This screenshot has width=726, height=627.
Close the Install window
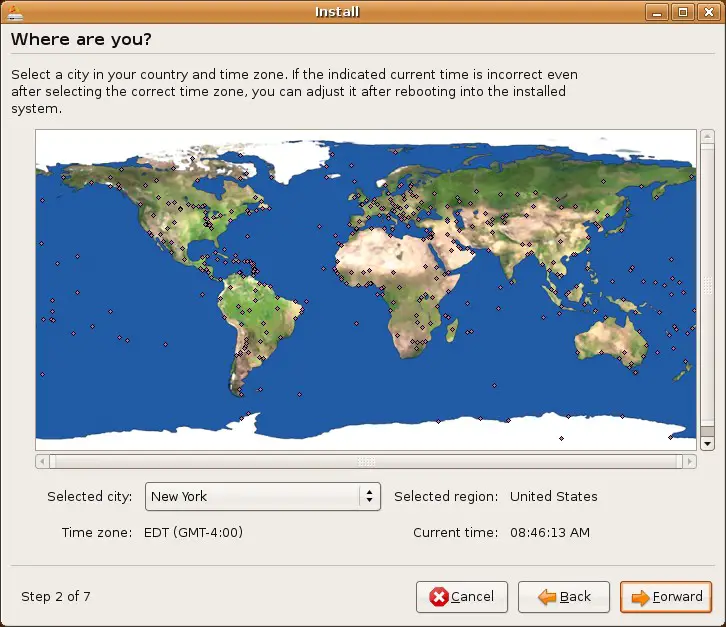(x=709, y=13)
